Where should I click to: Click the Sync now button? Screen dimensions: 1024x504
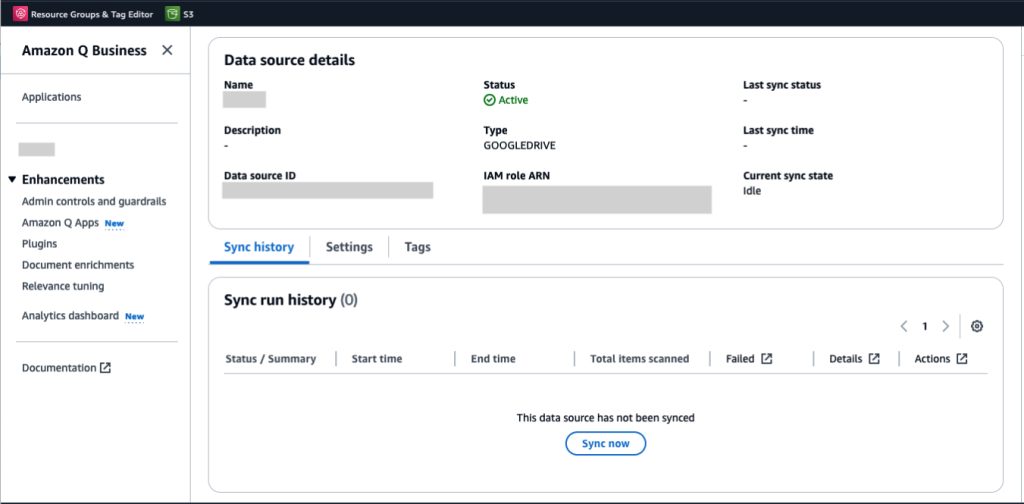pyautogui.click(x=605, y=444)
